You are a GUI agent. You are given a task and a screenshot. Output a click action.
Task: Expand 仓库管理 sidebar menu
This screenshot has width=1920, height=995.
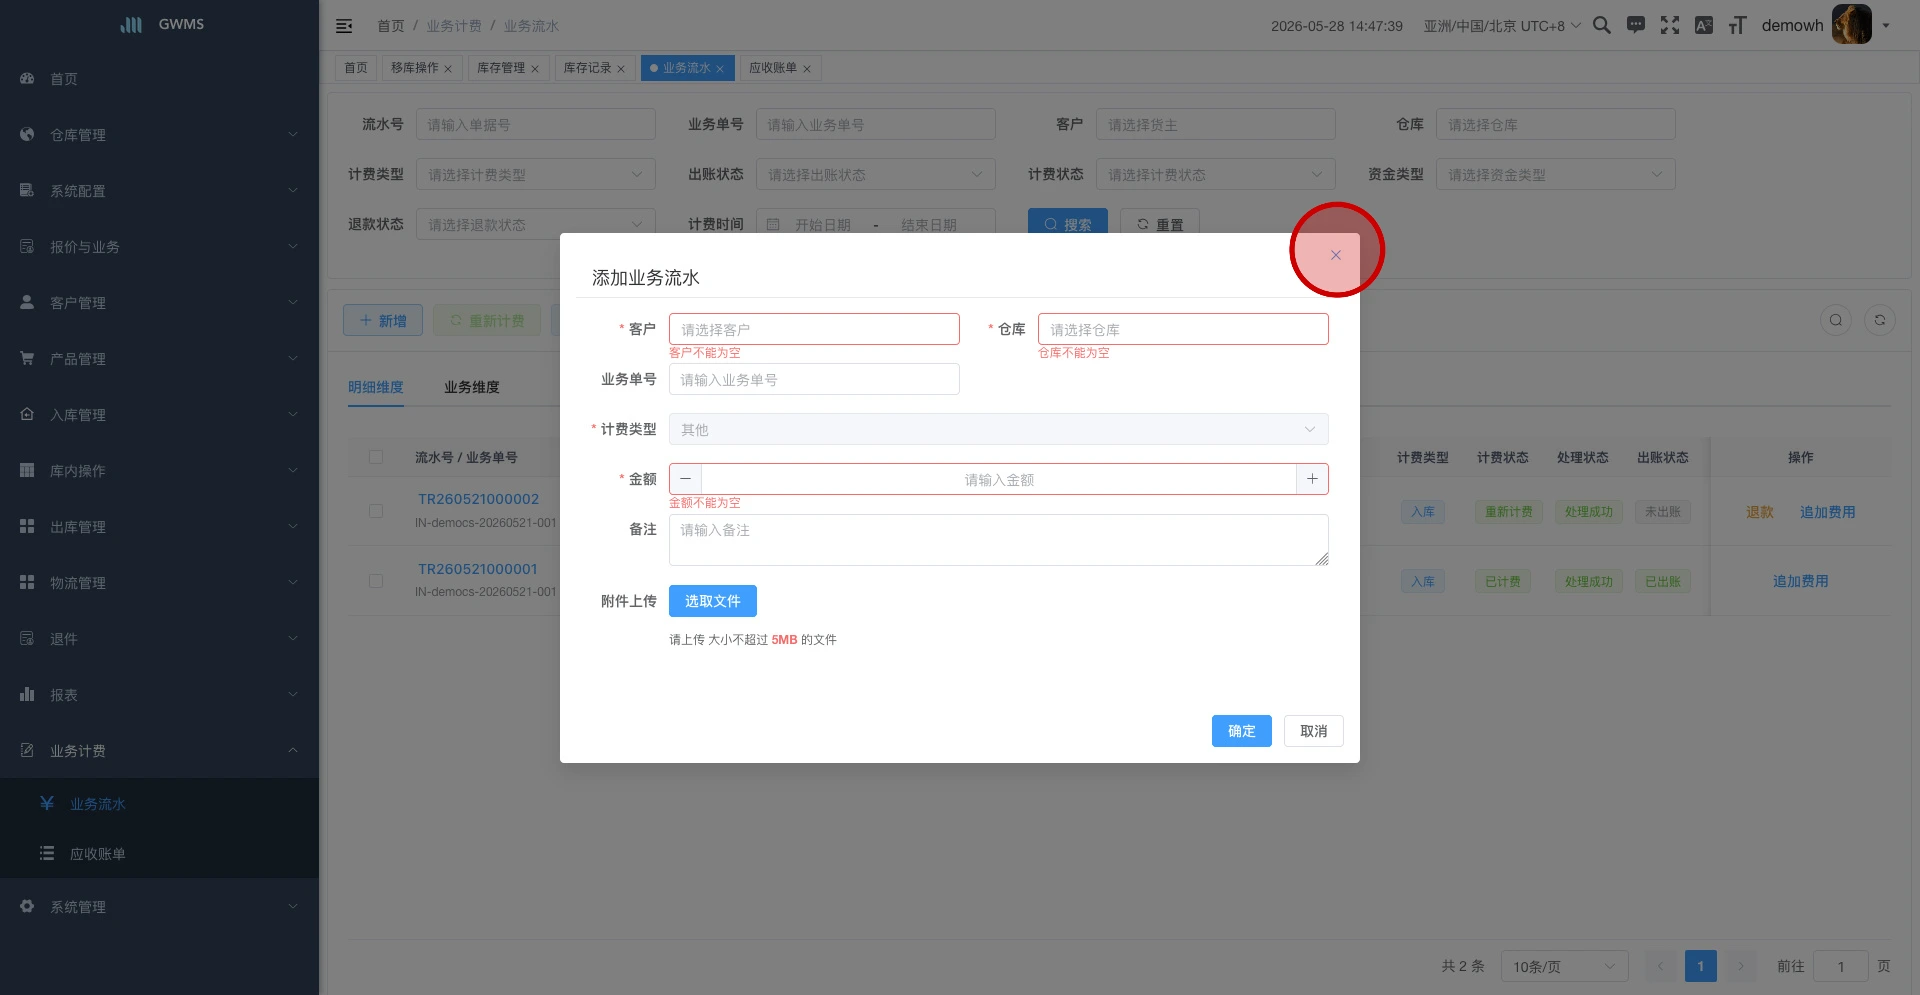point(160,135)
